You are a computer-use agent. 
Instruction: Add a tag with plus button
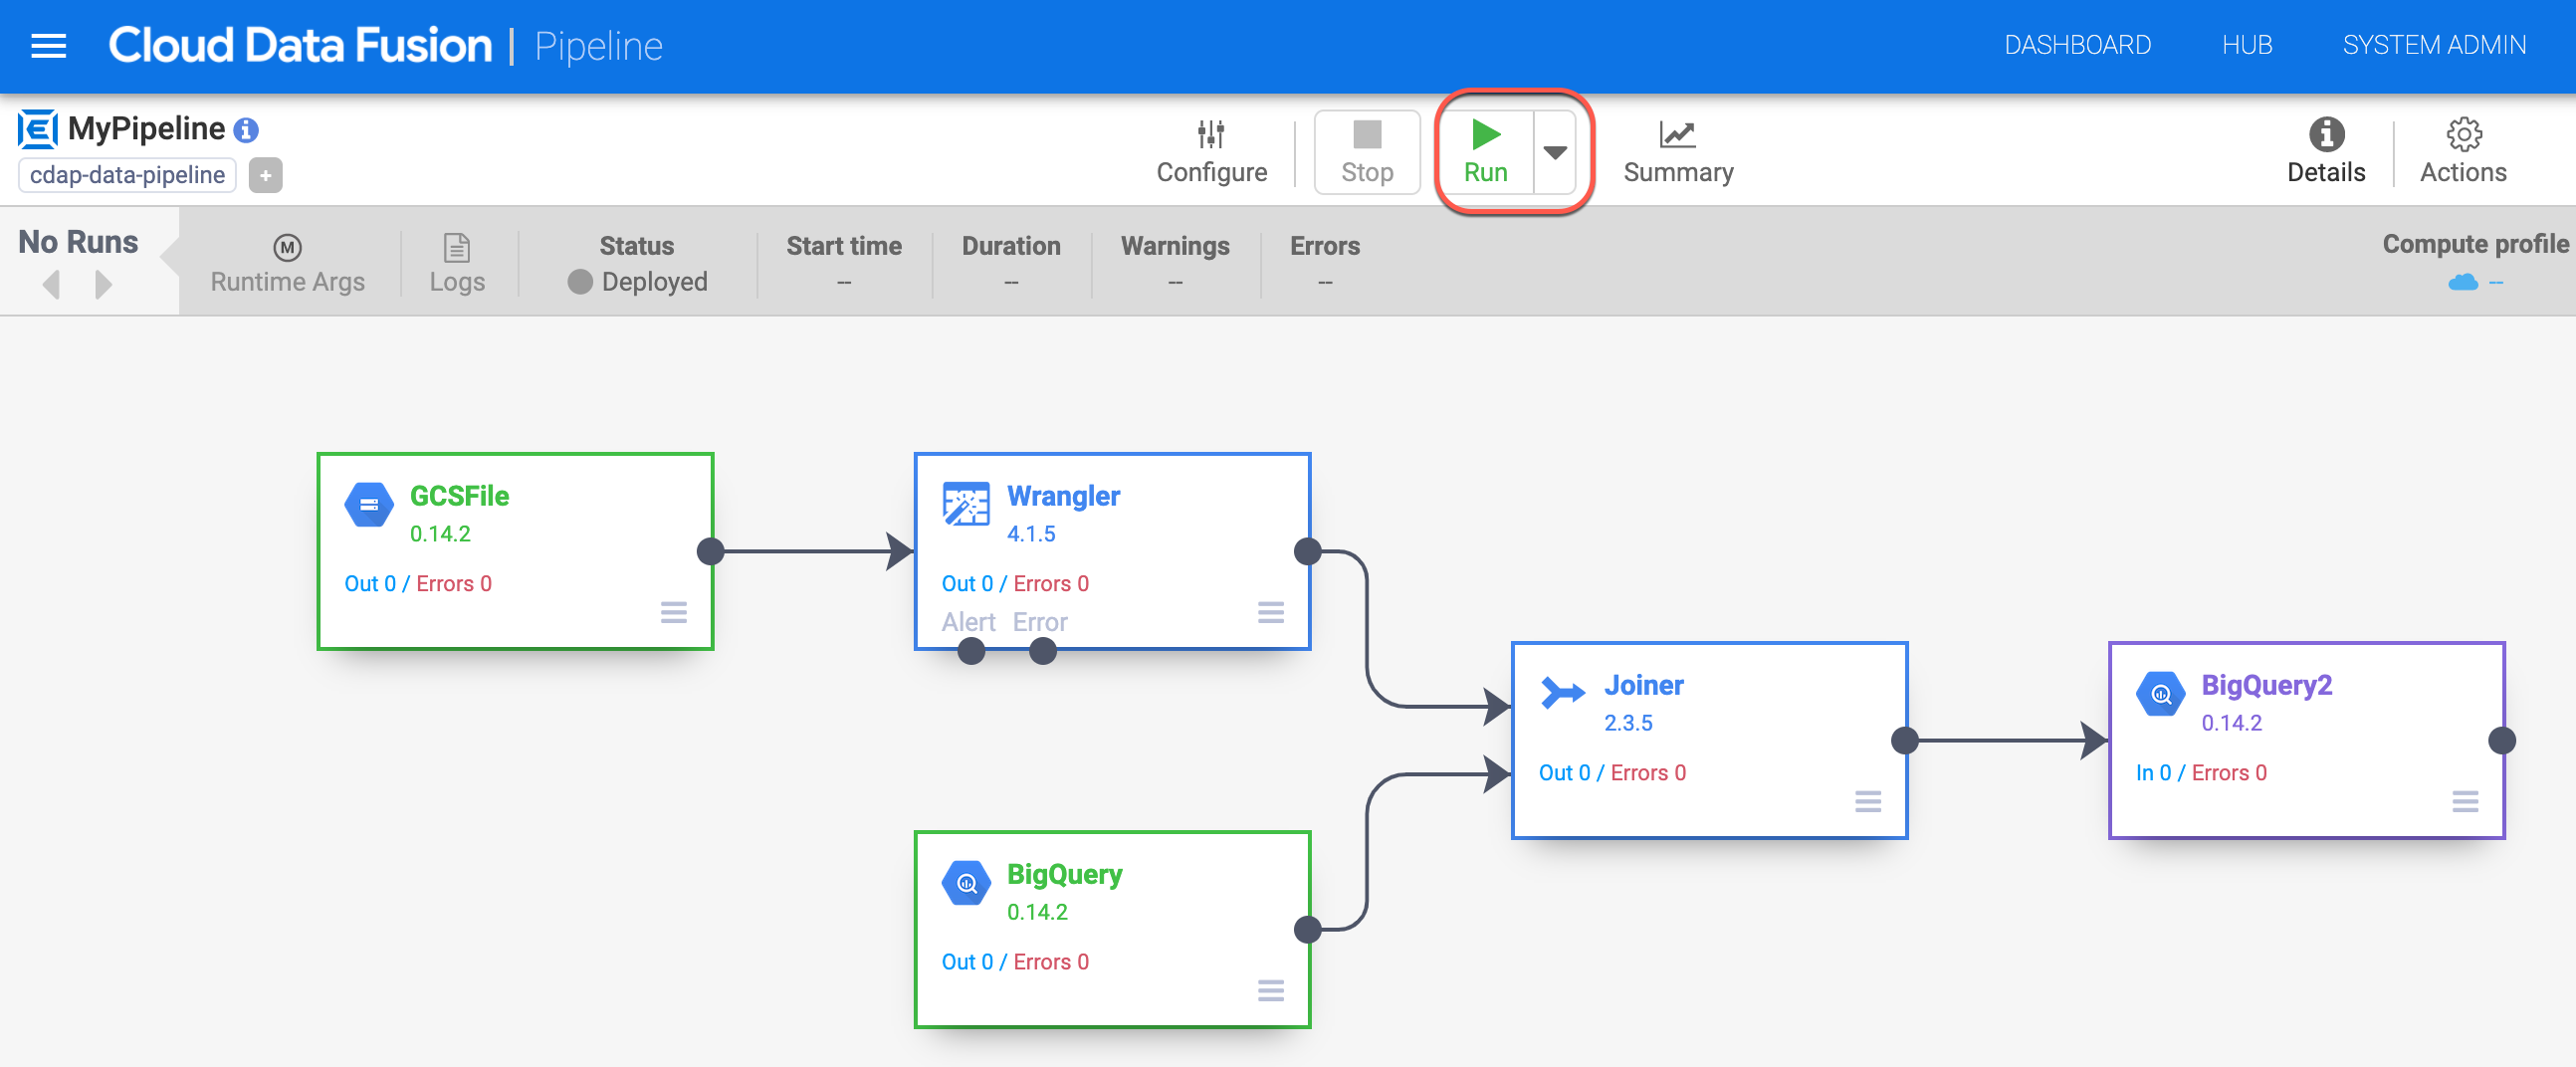pos(265,175)
